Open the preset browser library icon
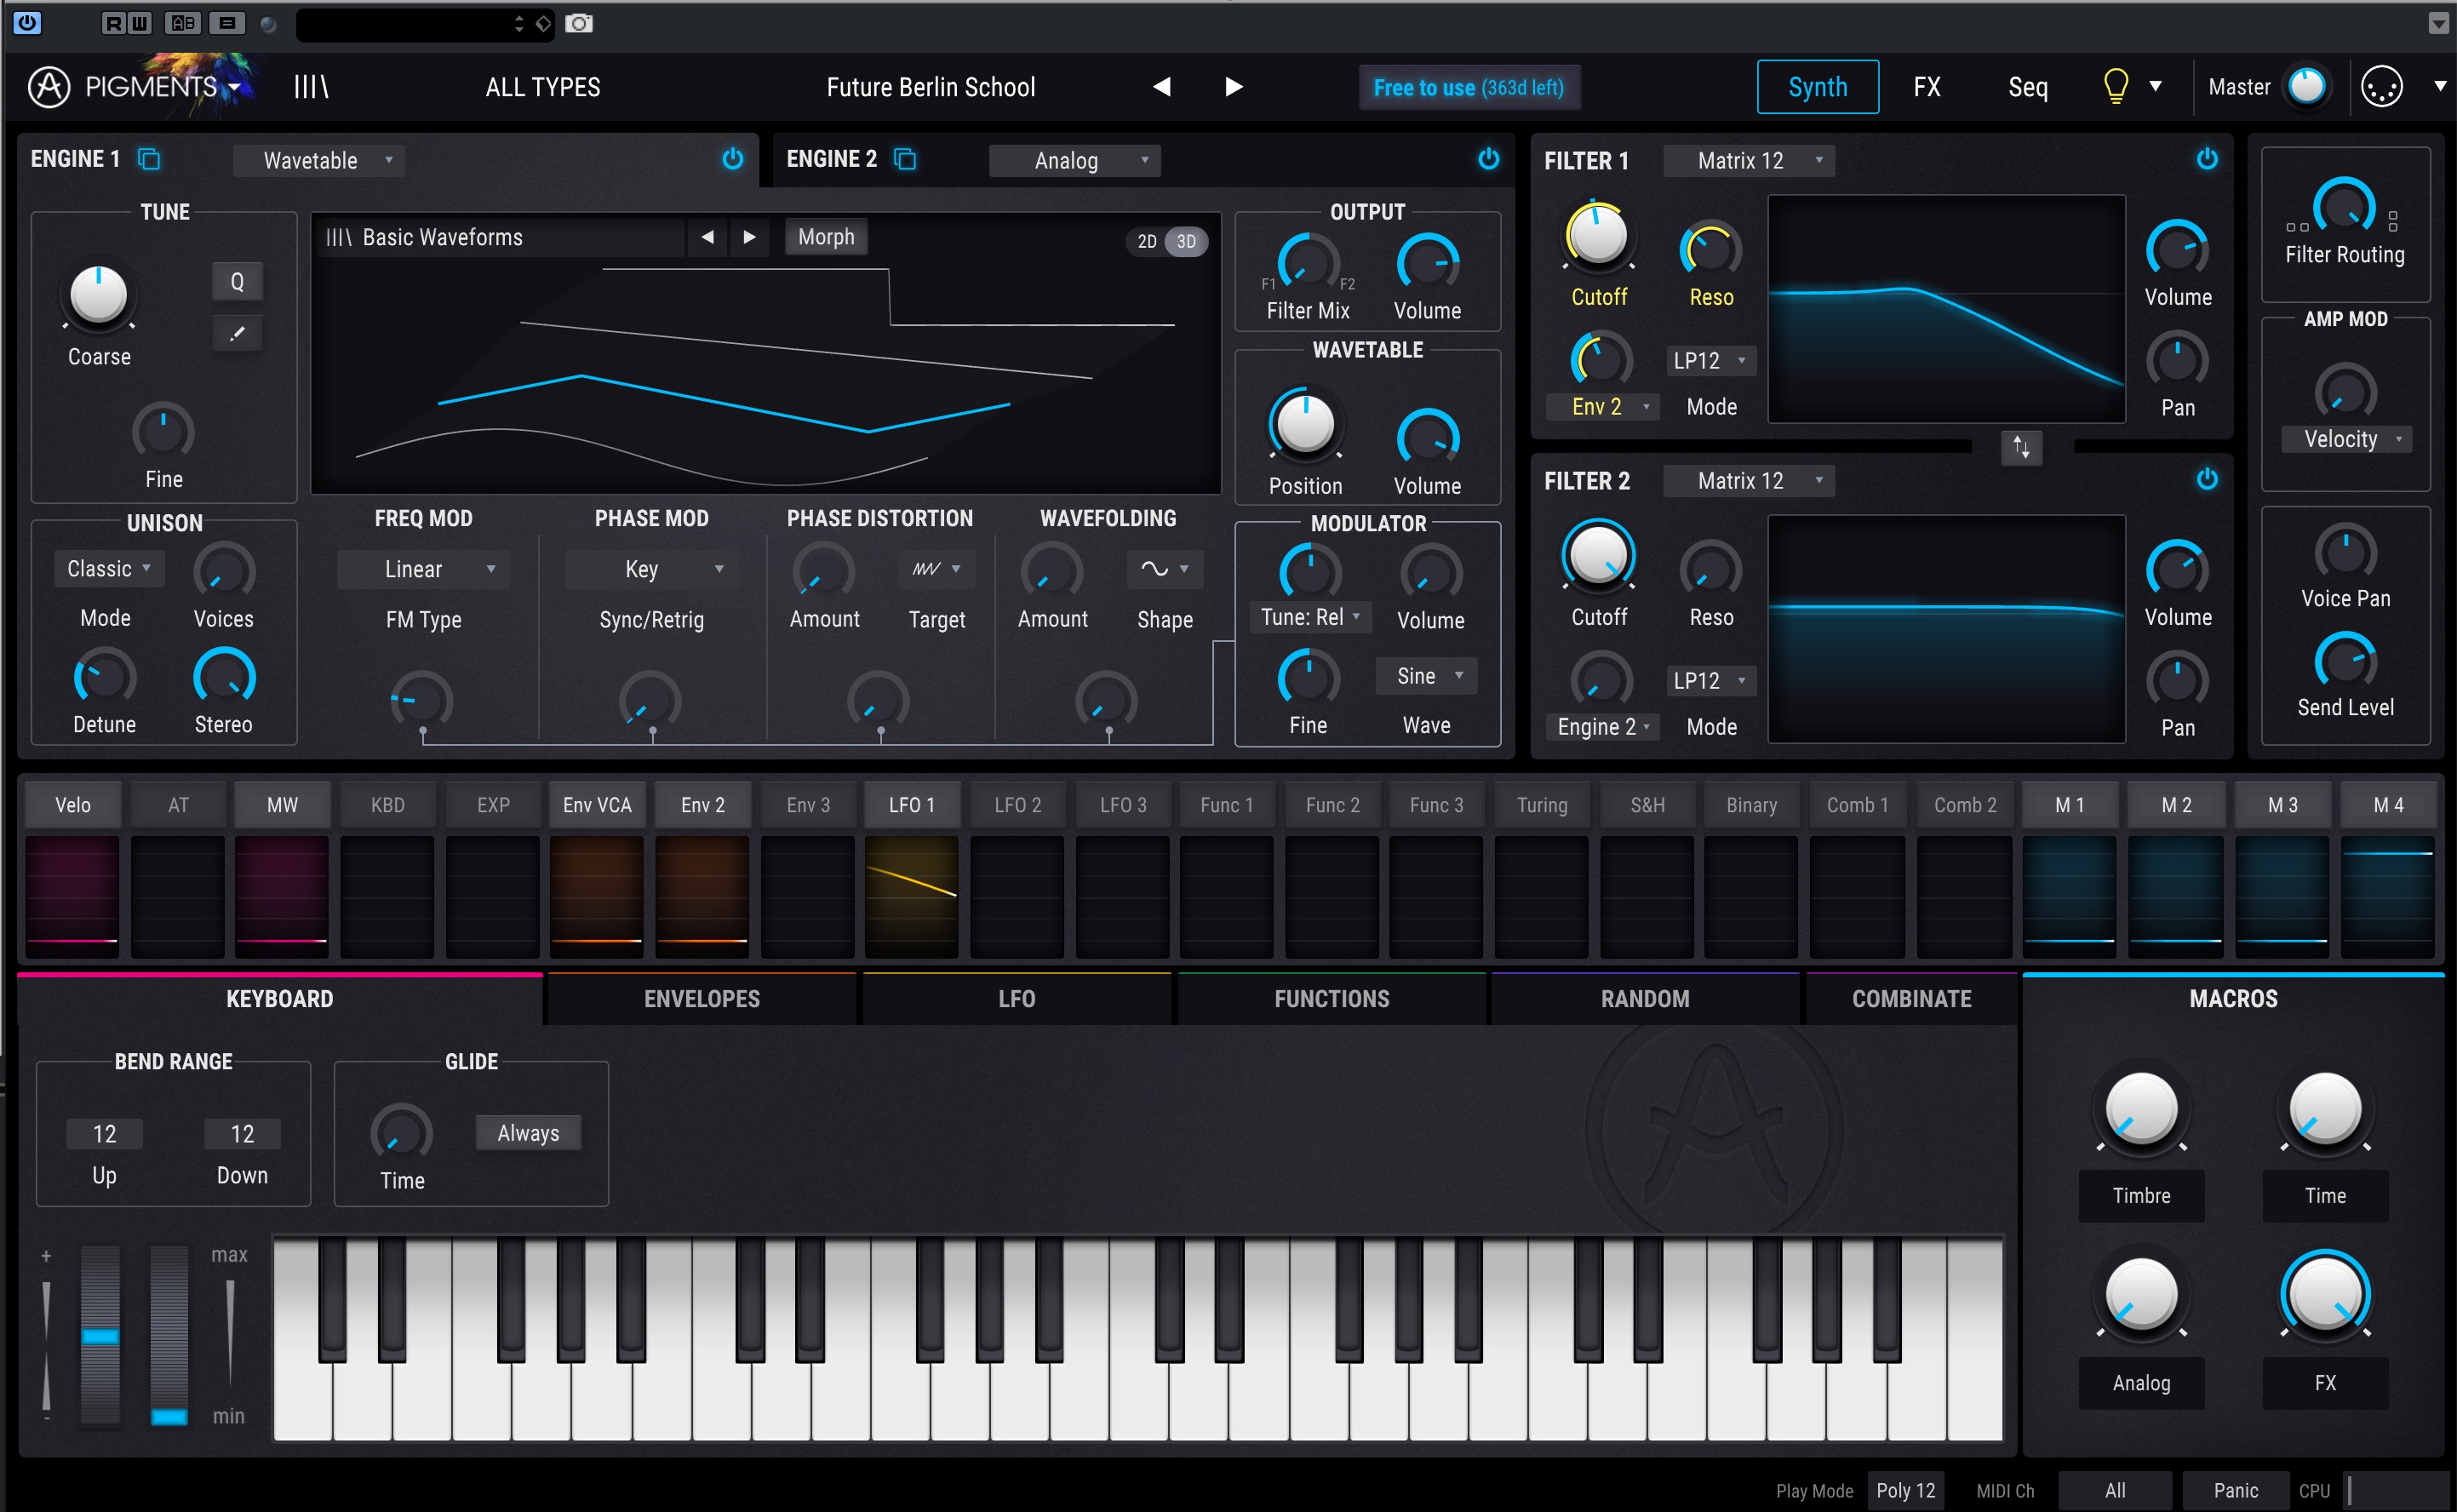This screenshot has width=2457, height=1512. point(311,87)
